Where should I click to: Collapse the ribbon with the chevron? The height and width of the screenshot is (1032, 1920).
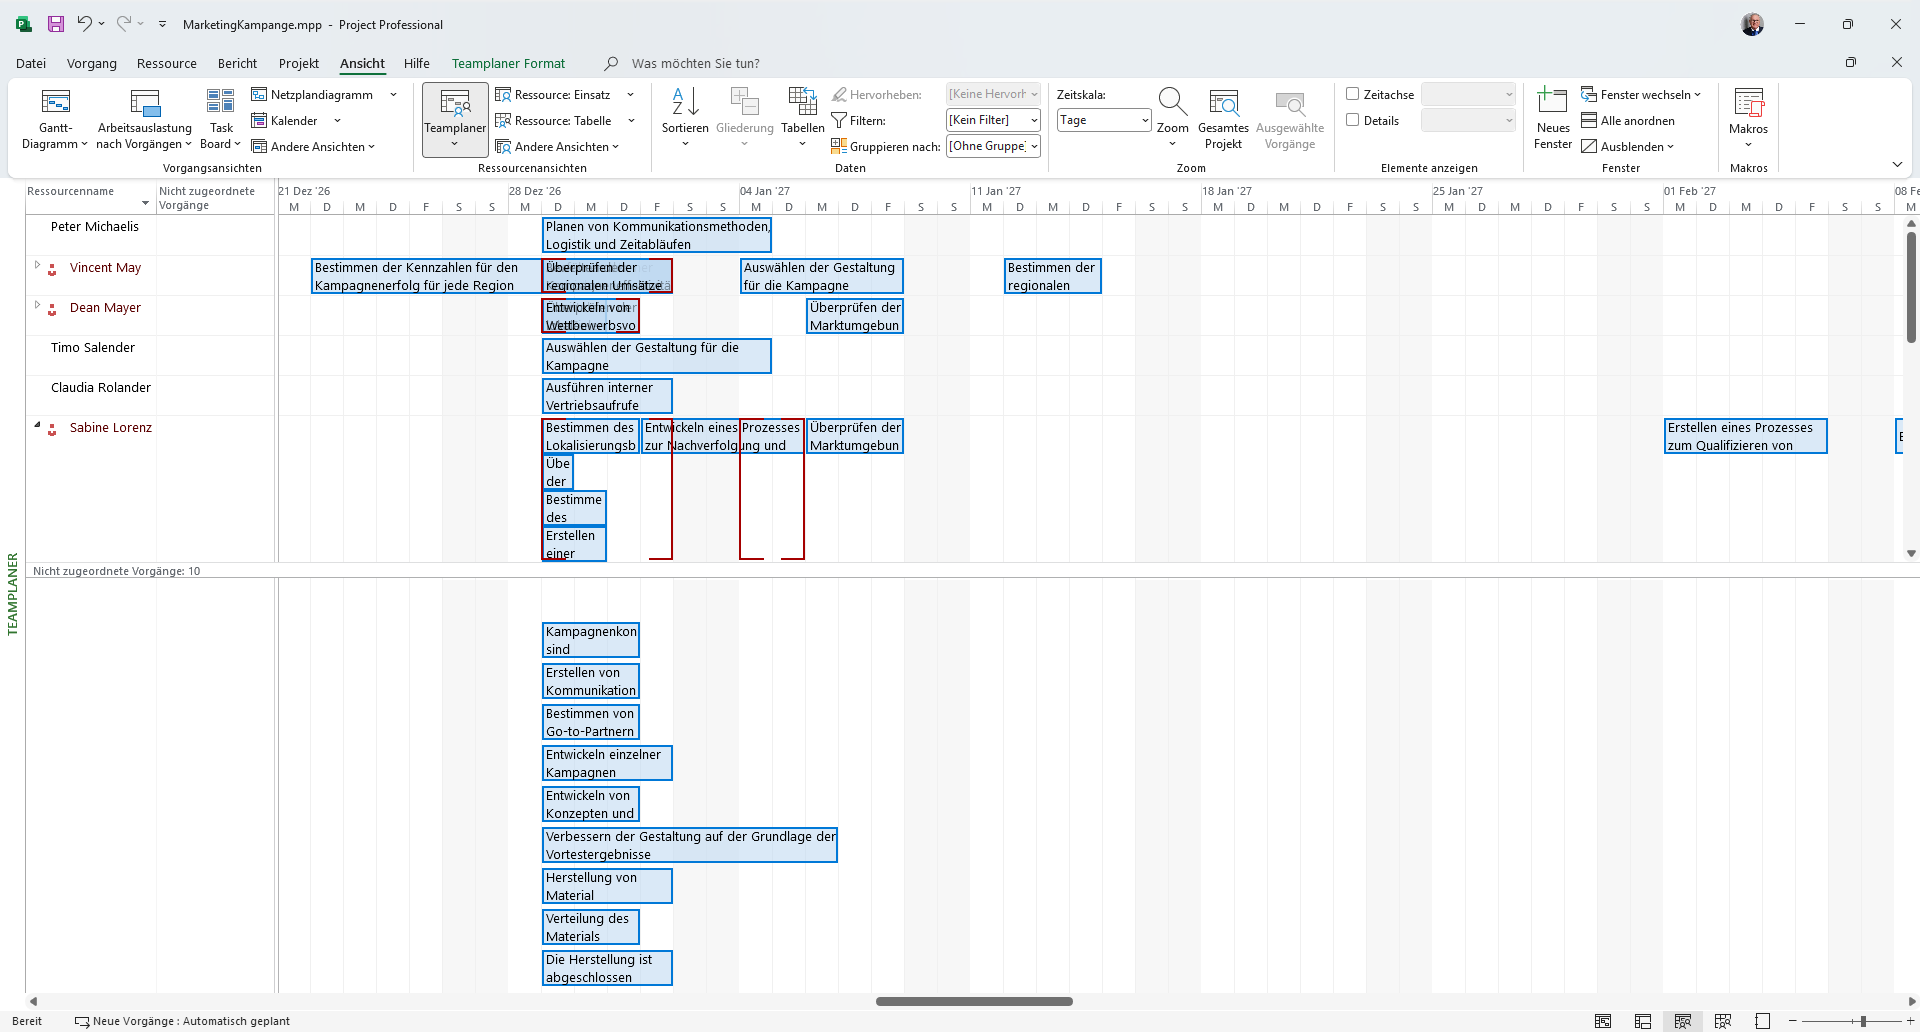coord(1897,165)
